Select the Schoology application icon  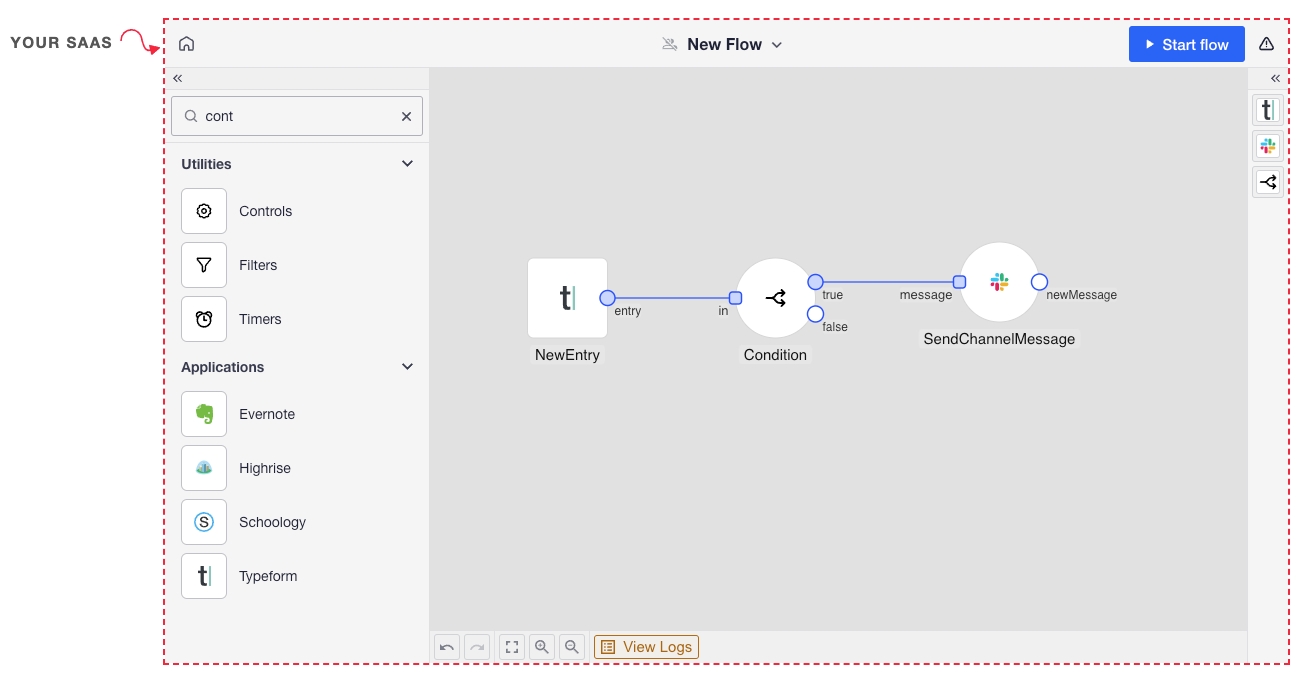click(204, 522)
